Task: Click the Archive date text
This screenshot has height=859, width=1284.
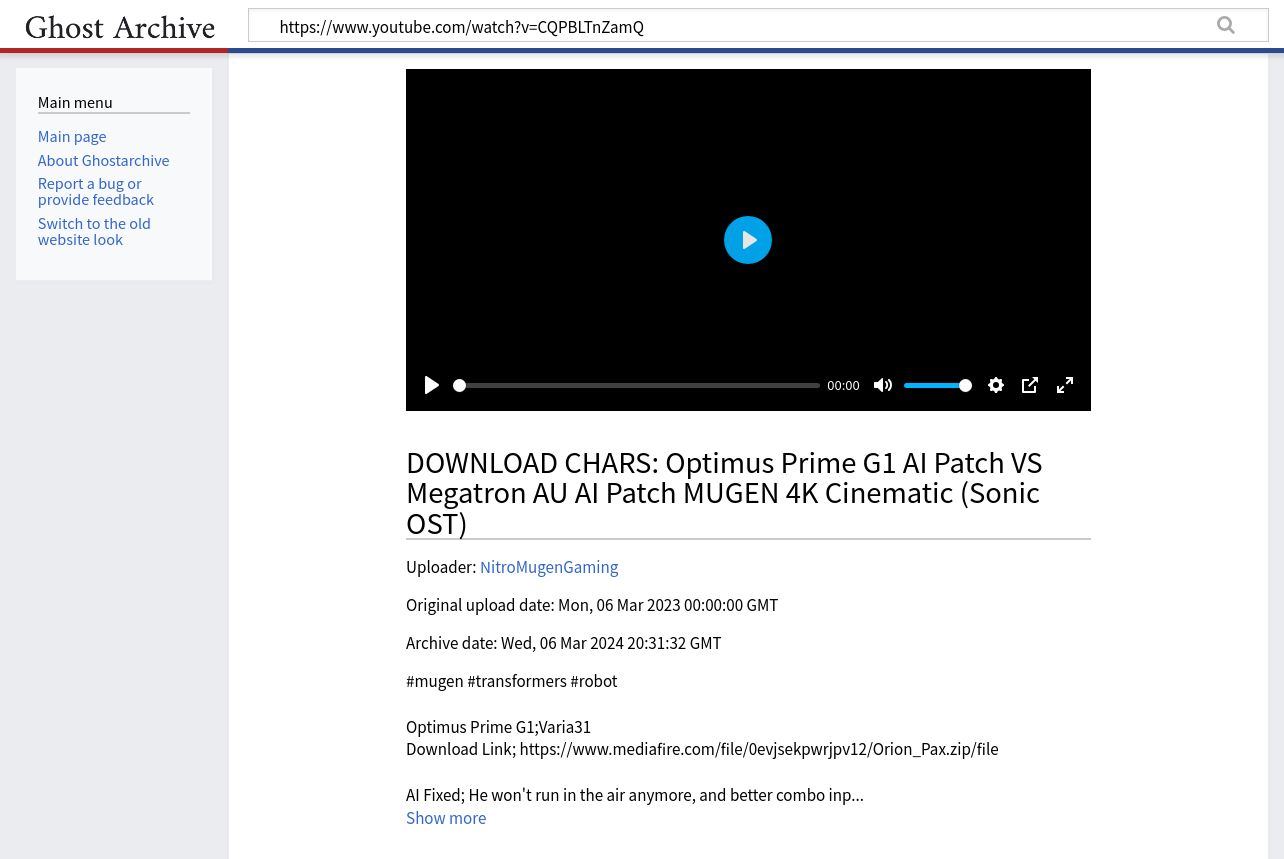Action: click(564, 643)
